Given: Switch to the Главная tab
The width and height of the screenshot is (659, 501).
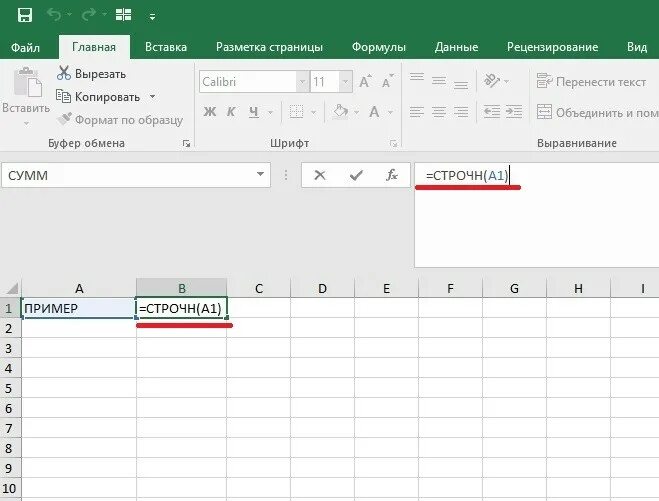Looking at the screenshot, I should coord(94,47).
